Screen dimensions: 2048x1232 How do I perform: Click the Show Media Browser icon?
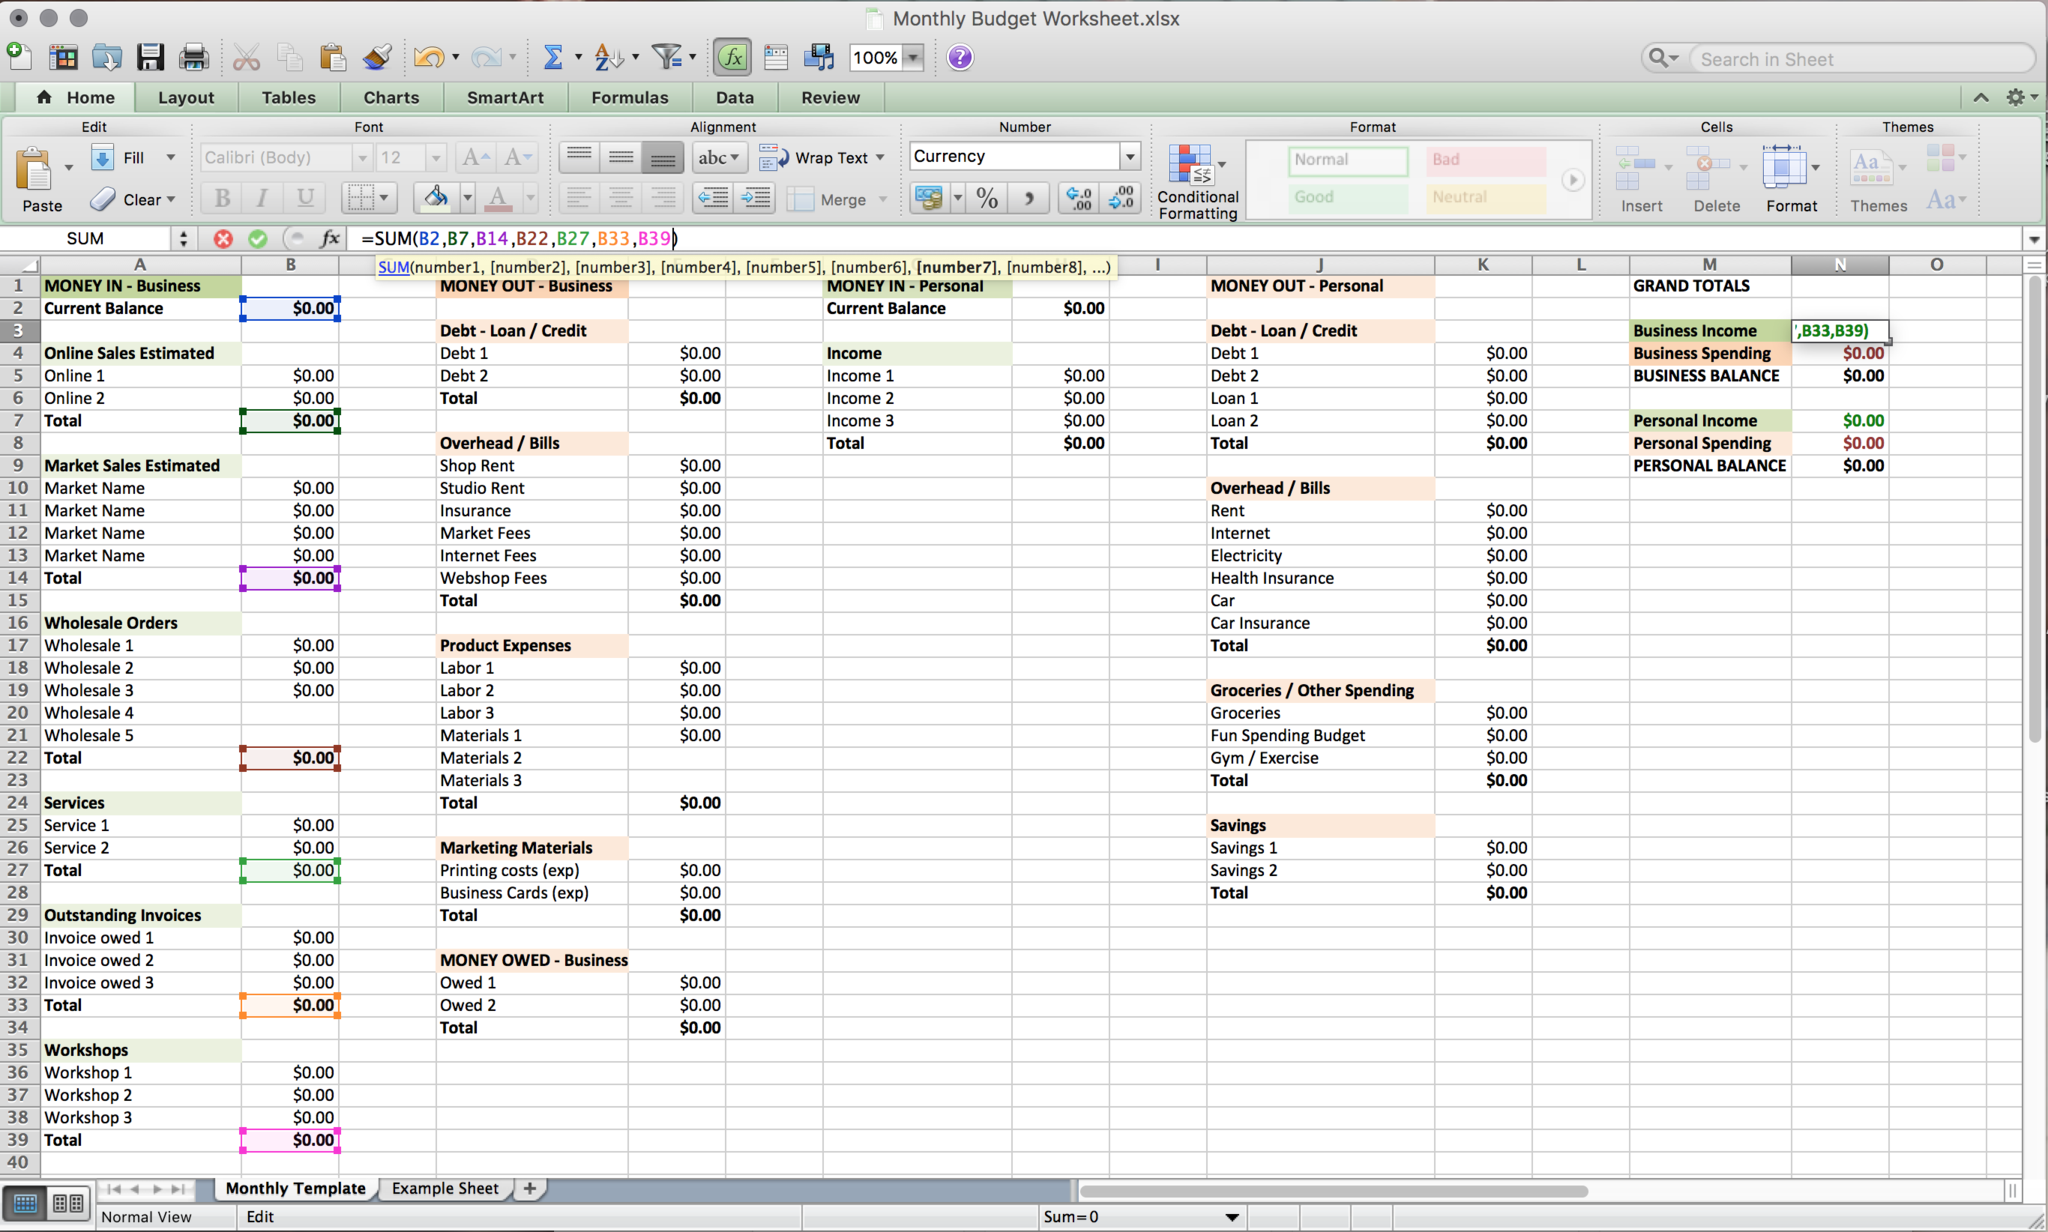coord(819,57)
